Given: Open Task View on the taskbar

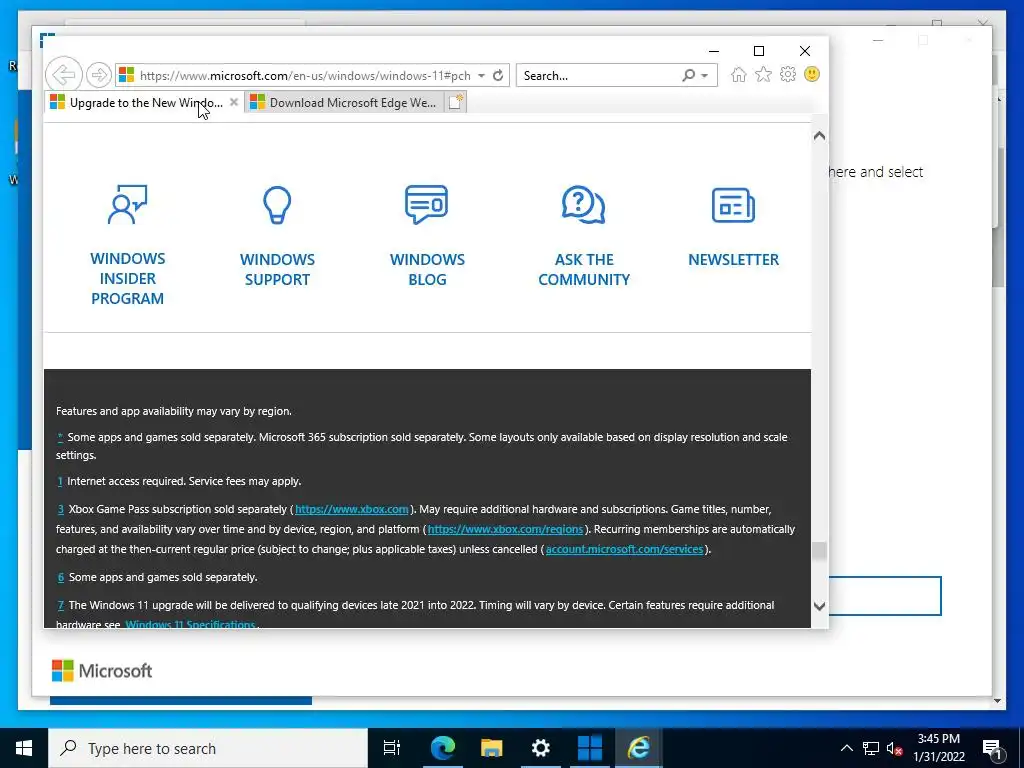Looking at the screenshot, I should pos(392,748).
